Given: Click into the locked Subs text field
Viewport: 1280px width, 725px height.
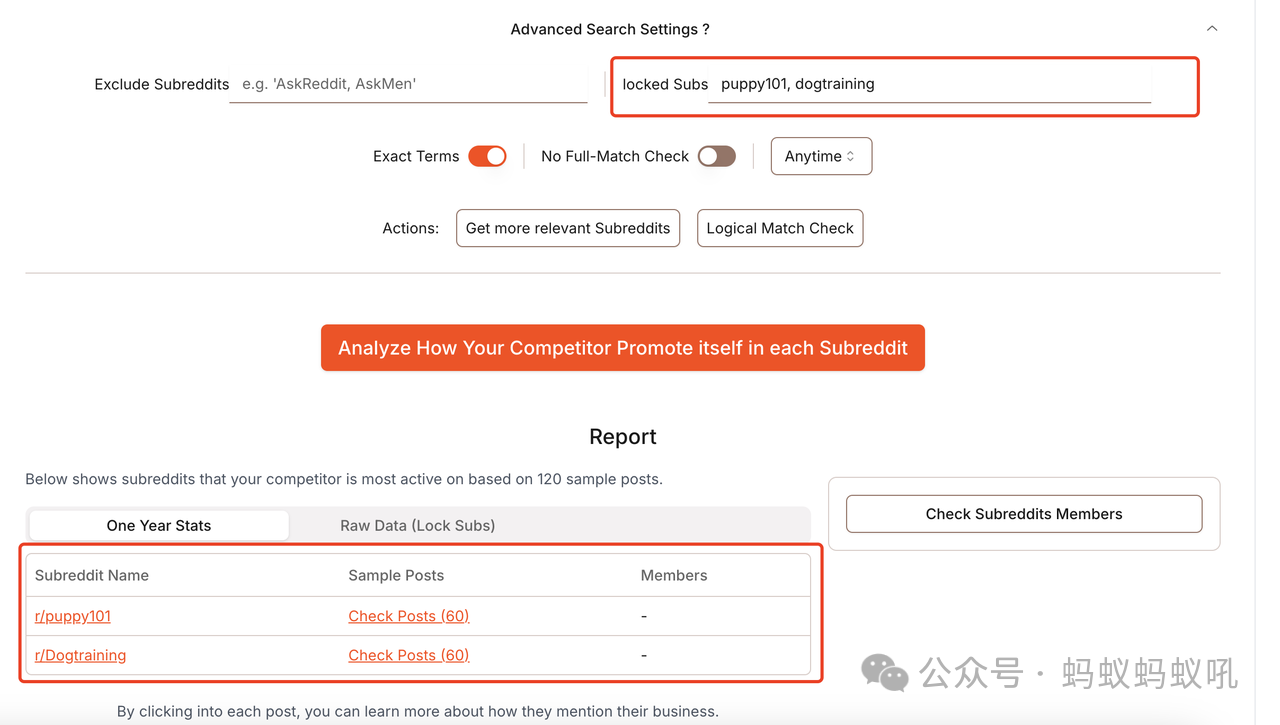Looking at the screenshot, I should 930,84.
